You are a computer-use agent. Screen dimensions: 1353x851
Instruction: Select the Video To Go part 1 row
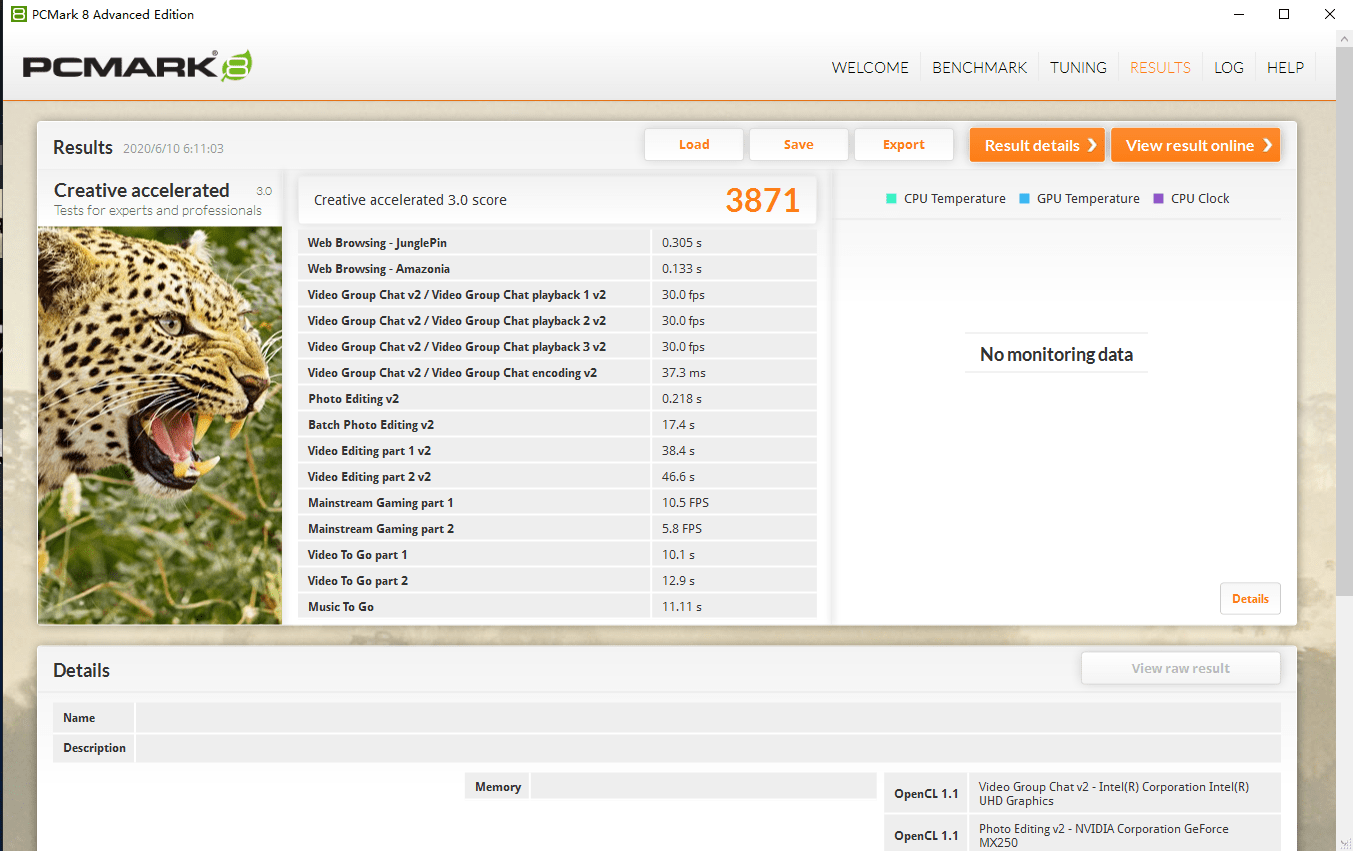tap(557, 554)
